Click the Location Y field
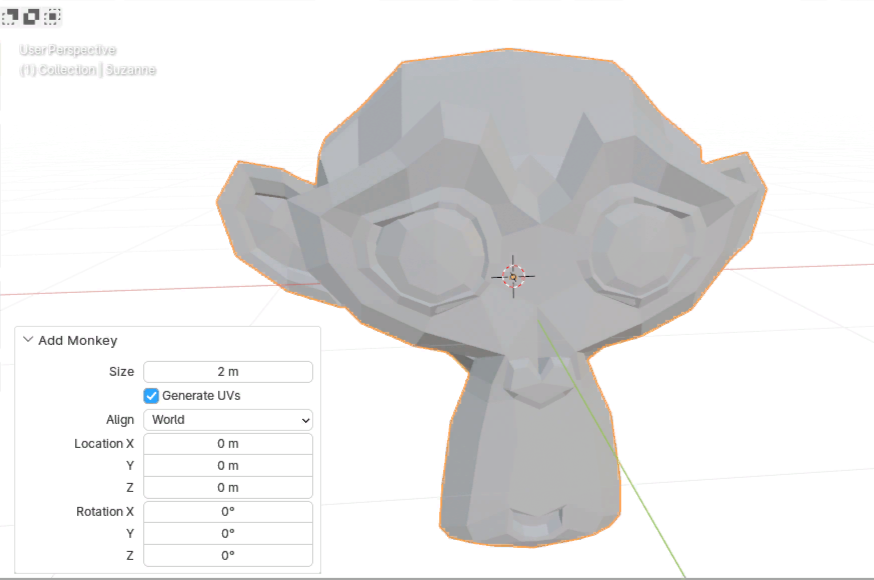The height and width of the screenshot is (580, 874). click(x=228, y=465)
